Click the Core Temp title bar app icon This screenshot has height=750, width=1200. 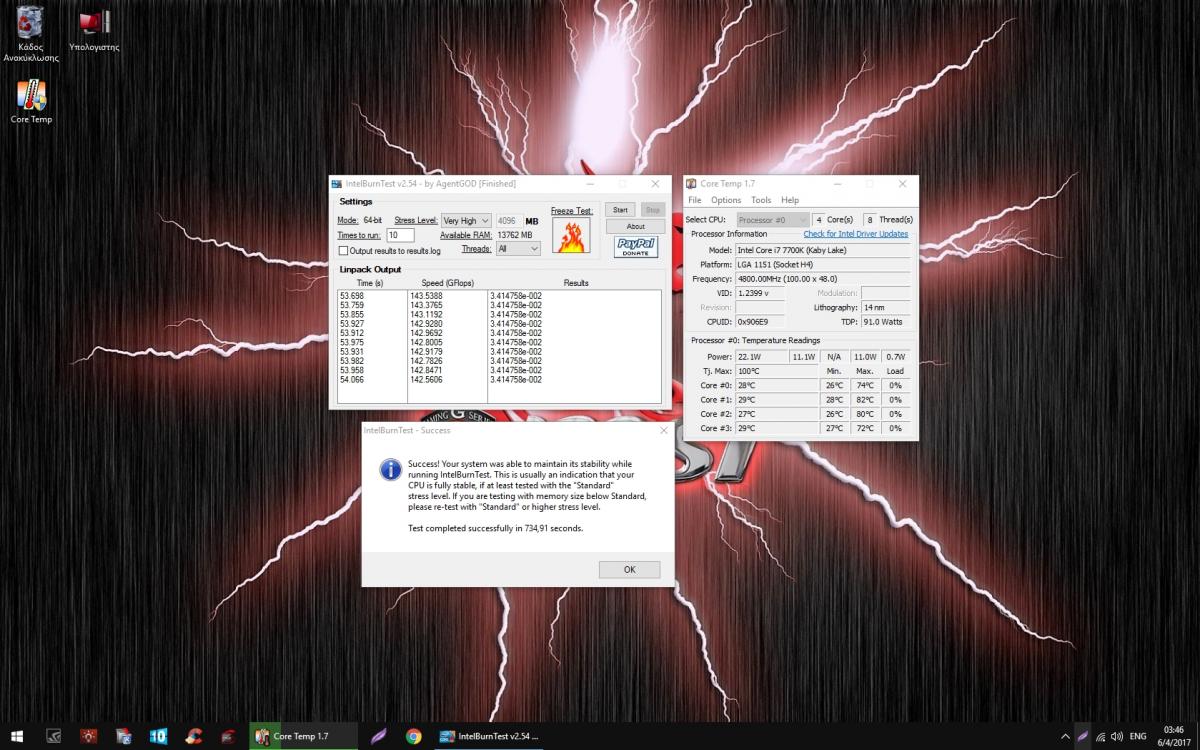691,184
